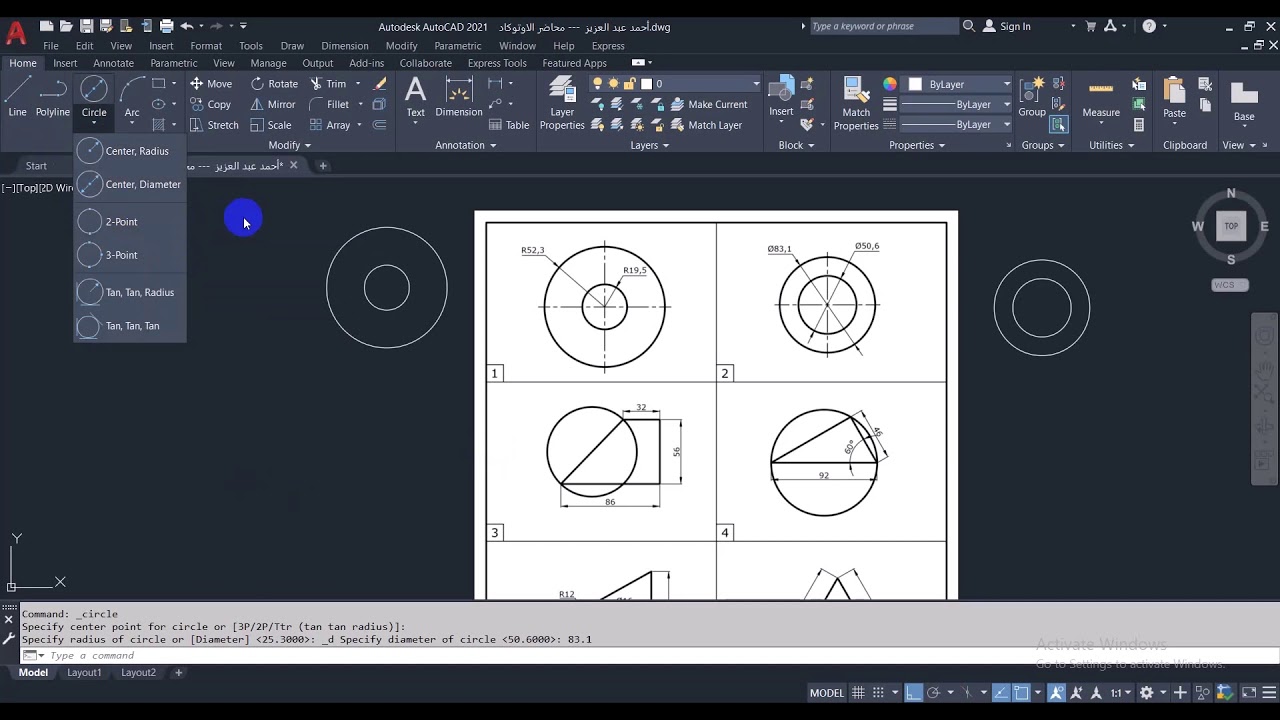Open object color ByLayer dropdown
The height and width of the screenshot is (720, 1280).
pyautogui.click(x=958, y=84)
